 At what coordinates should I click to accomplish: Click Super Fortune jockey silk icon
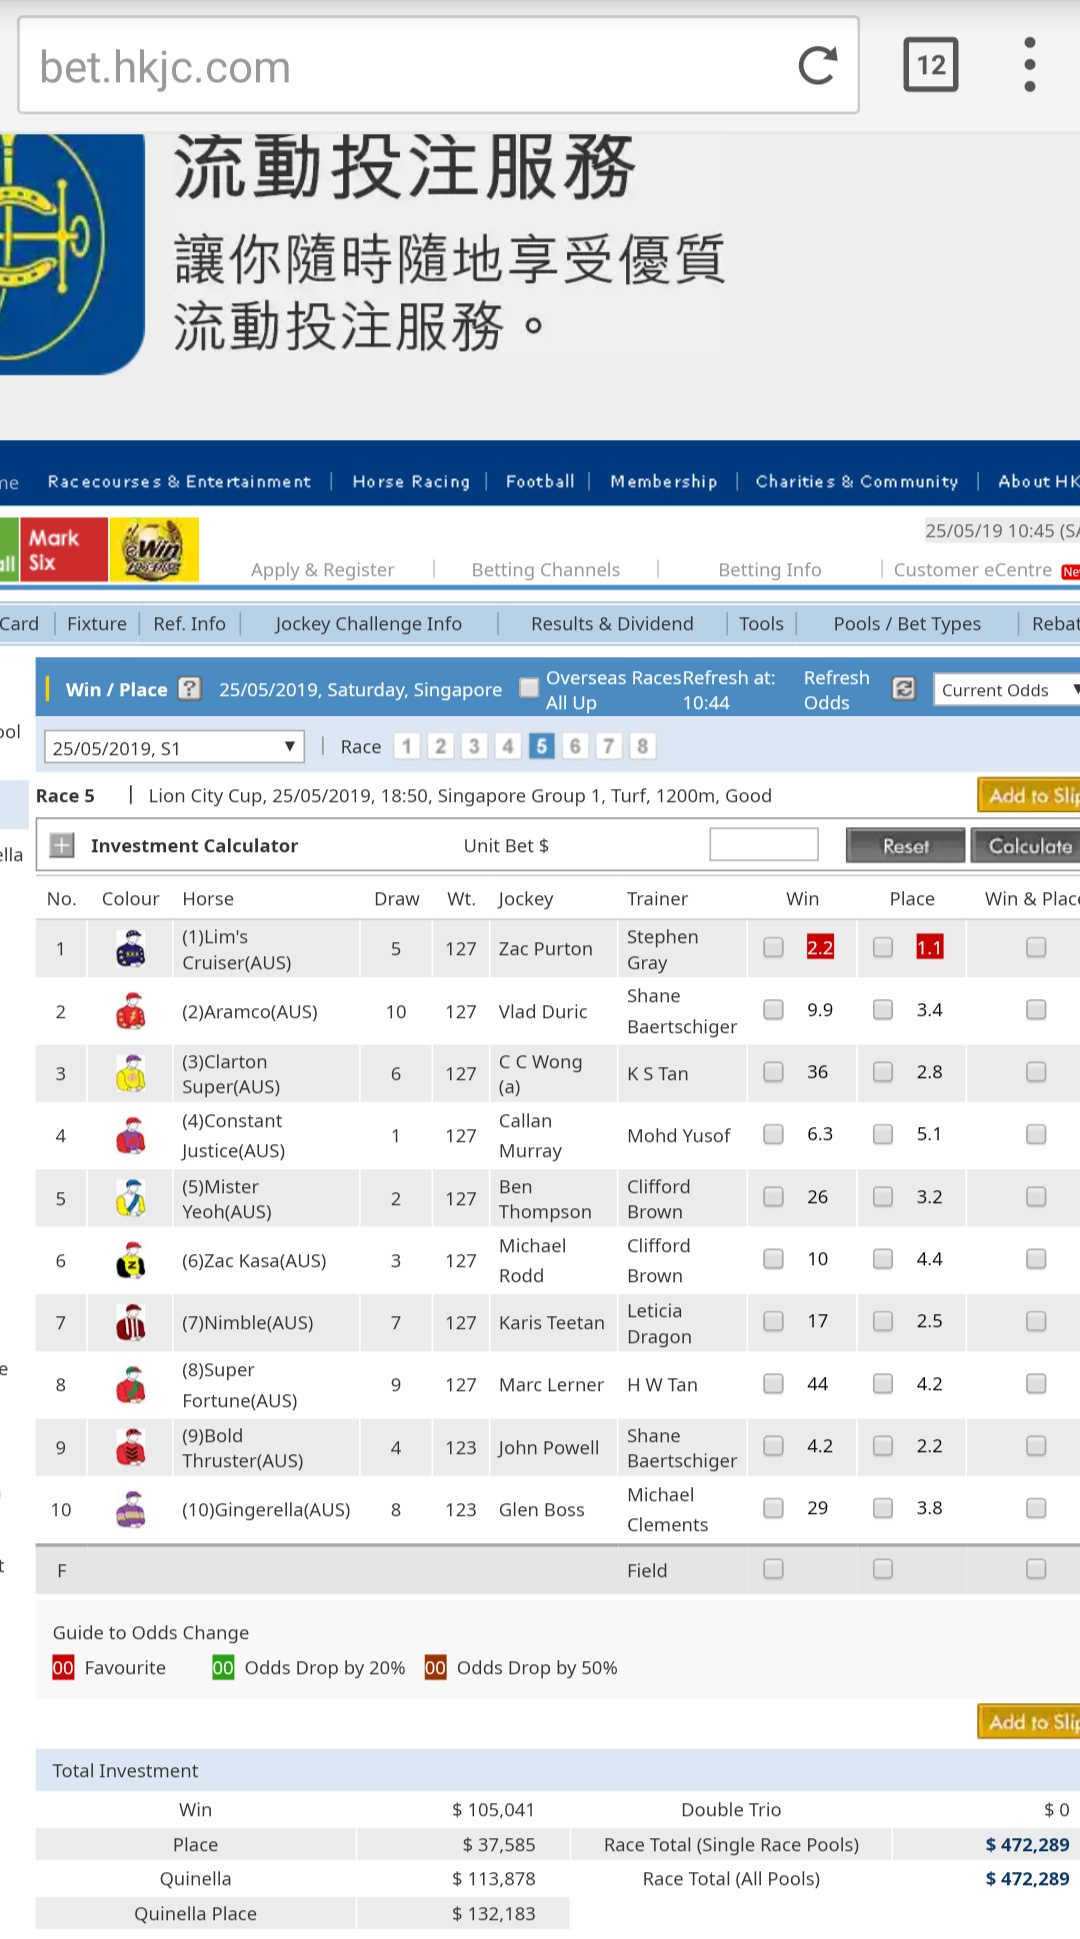[x=131, y=1384]
